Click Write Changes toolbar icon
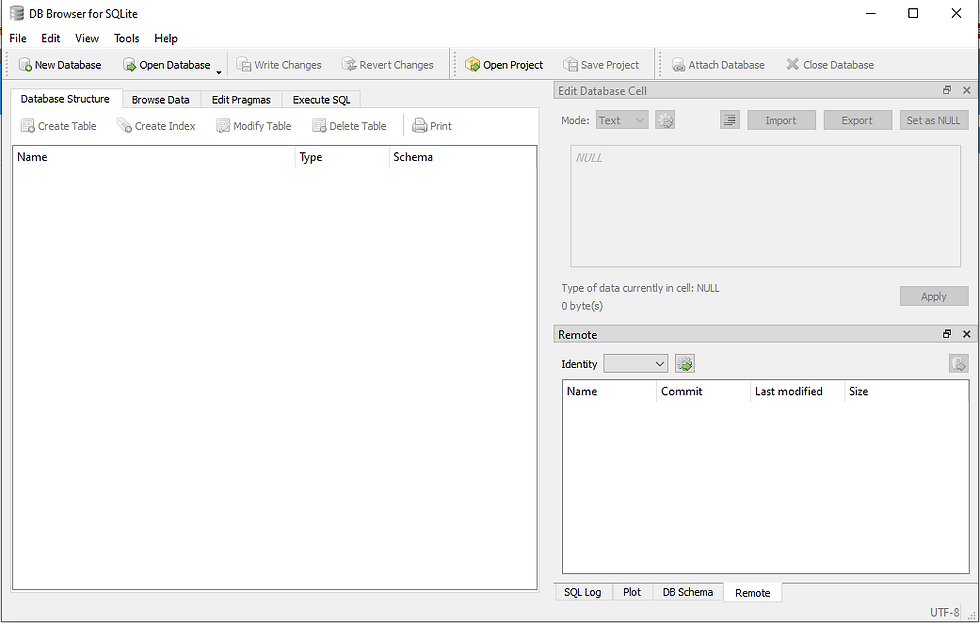Image resolution: width=980 pixels, height=623 pixels. coord(244,65)
